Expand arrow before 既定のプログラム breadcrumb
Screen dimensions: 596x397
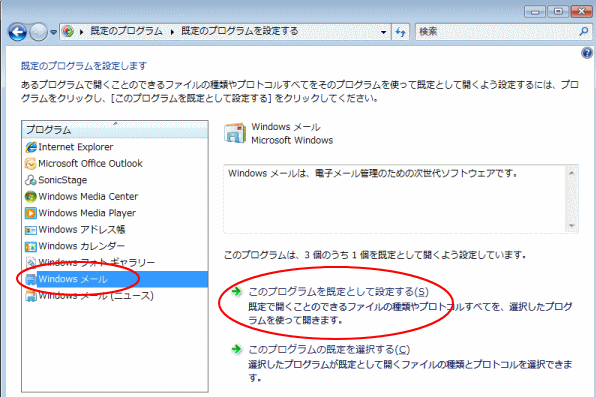click(81, 32)
